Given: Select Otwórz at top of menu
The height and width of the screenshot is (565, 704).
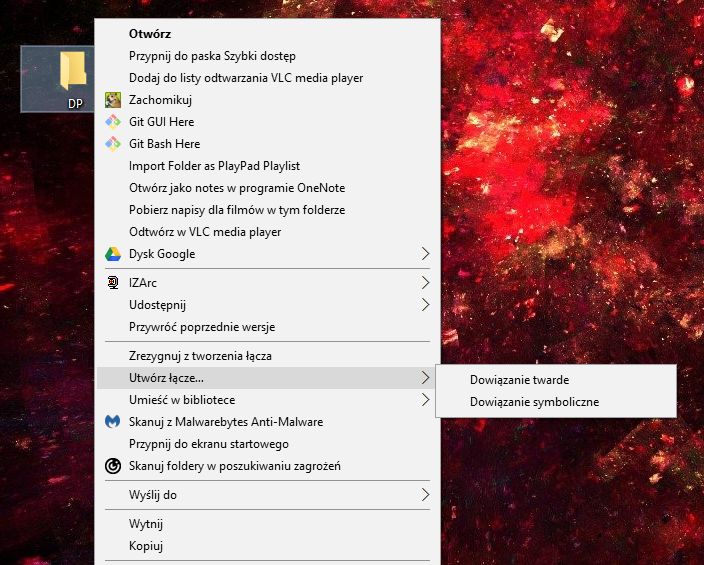Looking at the screenshot, I should coord(149,34).
